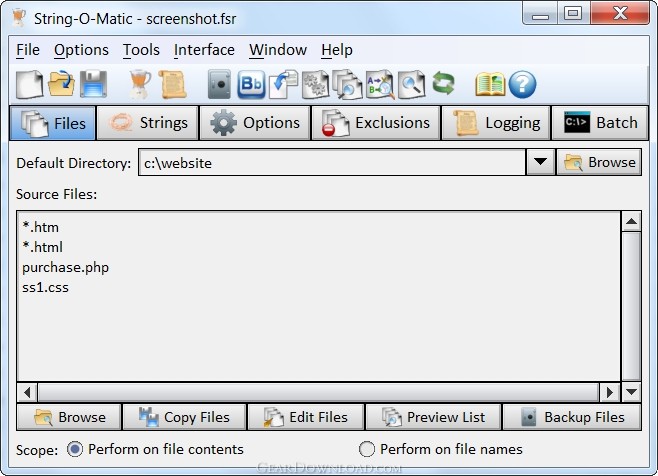This screenshot has width=658, height=476.
Task: Click the undo arrow document toolbar icon
Action: [x=283, y=84]
